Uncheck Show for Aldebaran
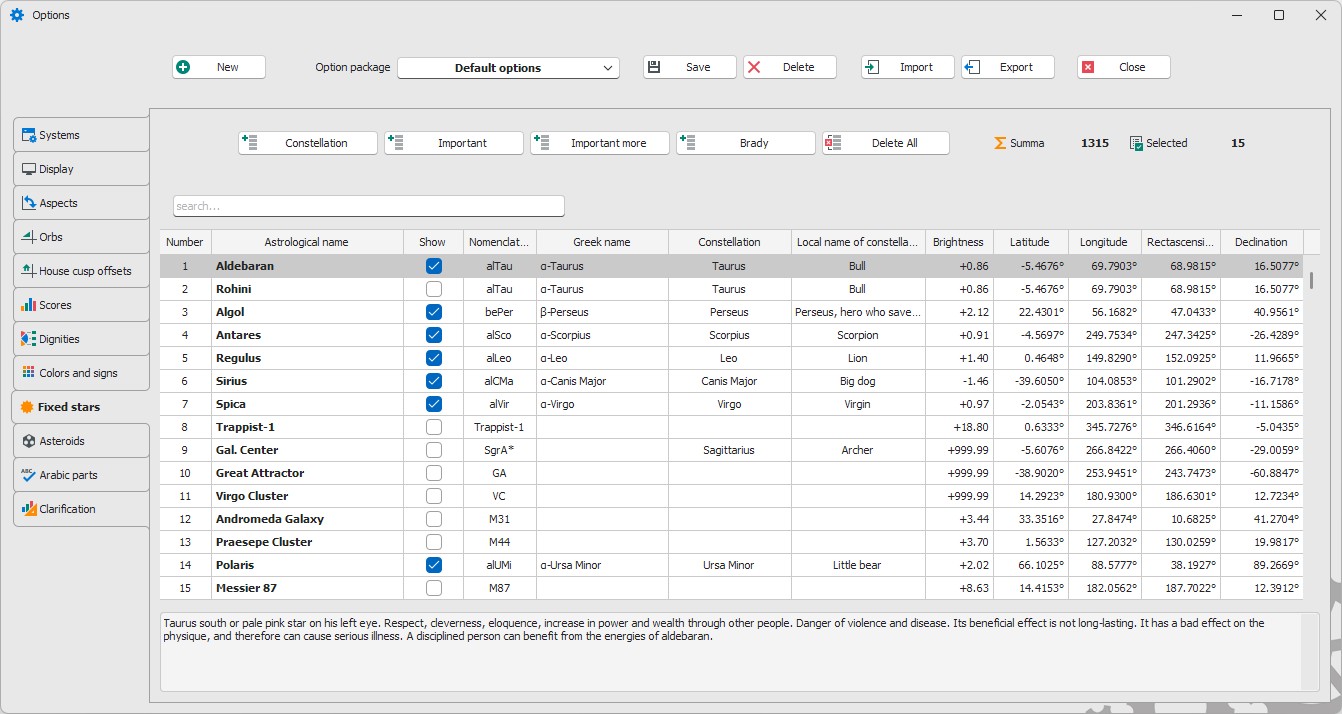The height and width of the screenshot is (714, 1342). (x=433, y=266)
